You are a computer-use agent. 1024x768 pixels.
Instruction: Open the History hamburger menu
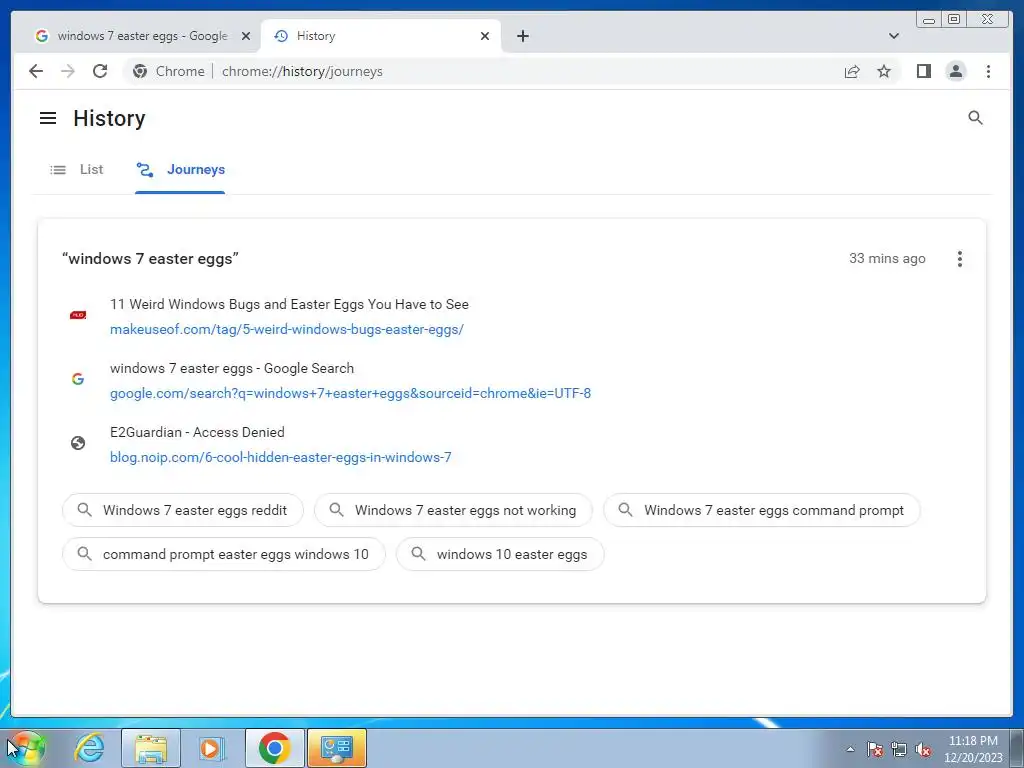click(x=48, y=118)
